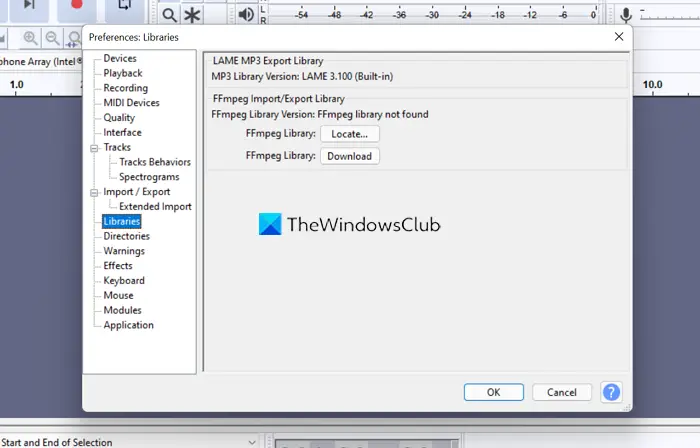Open Directories preferences page

tap(126, 236)
